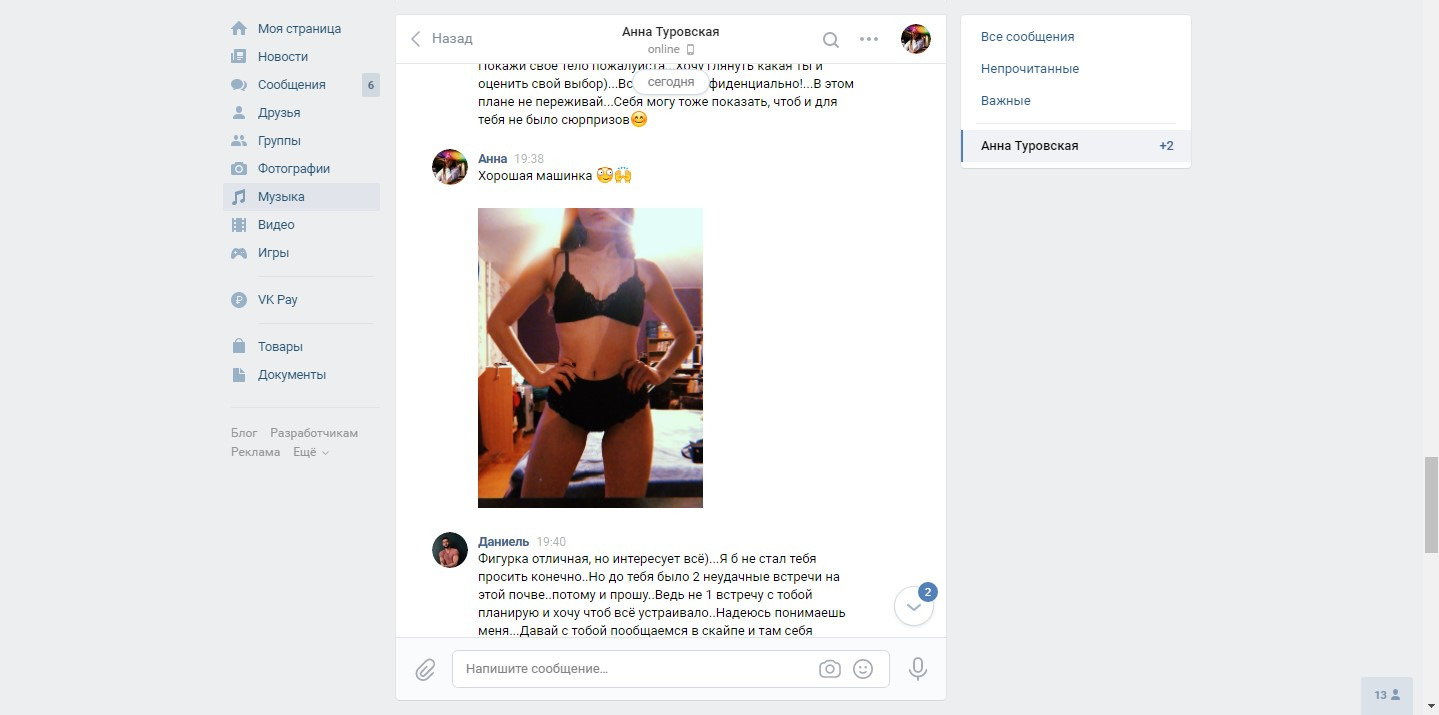Start voice message with microphone icon
Image resolution: width=1439 pixels, height=715 pixels.
918,669
